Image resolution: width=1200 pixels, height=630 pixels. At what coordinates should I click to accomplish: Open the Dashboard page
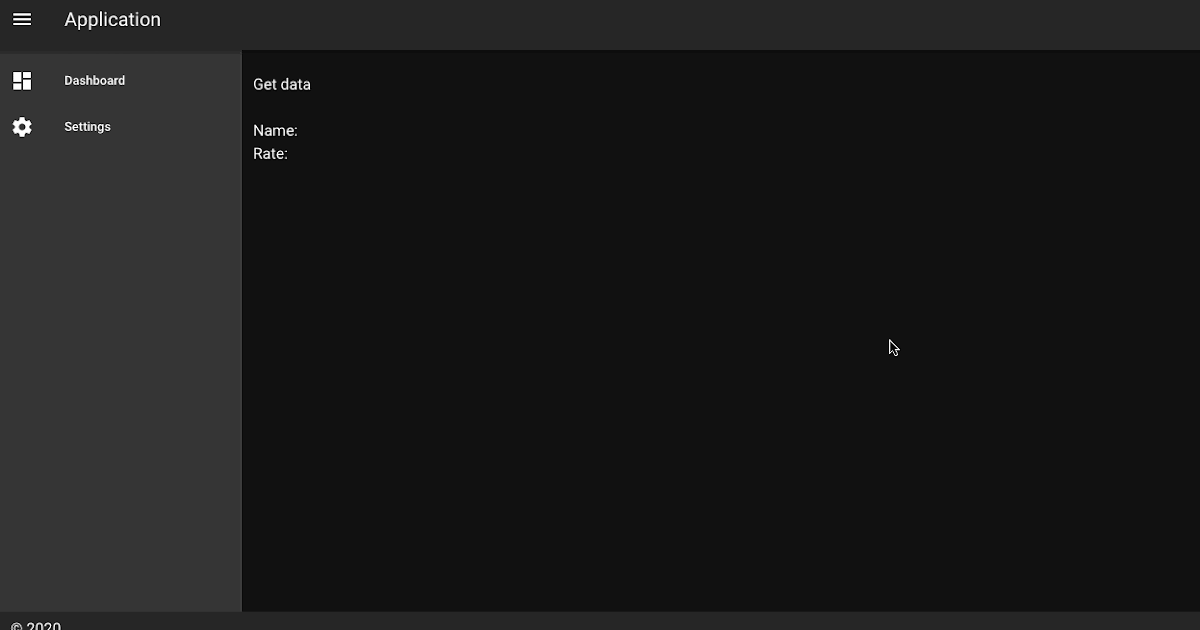tap(94, 80)
